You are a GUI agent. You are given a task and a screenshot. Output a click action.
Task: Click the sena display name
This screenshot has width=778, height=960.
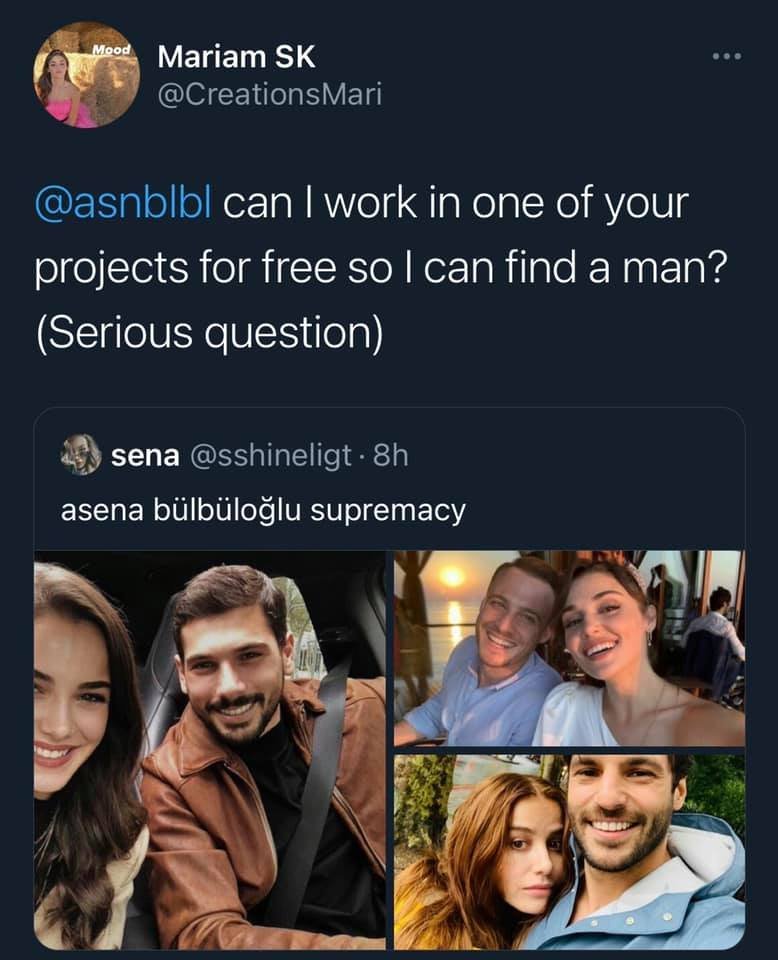click(x=145, y=456)
